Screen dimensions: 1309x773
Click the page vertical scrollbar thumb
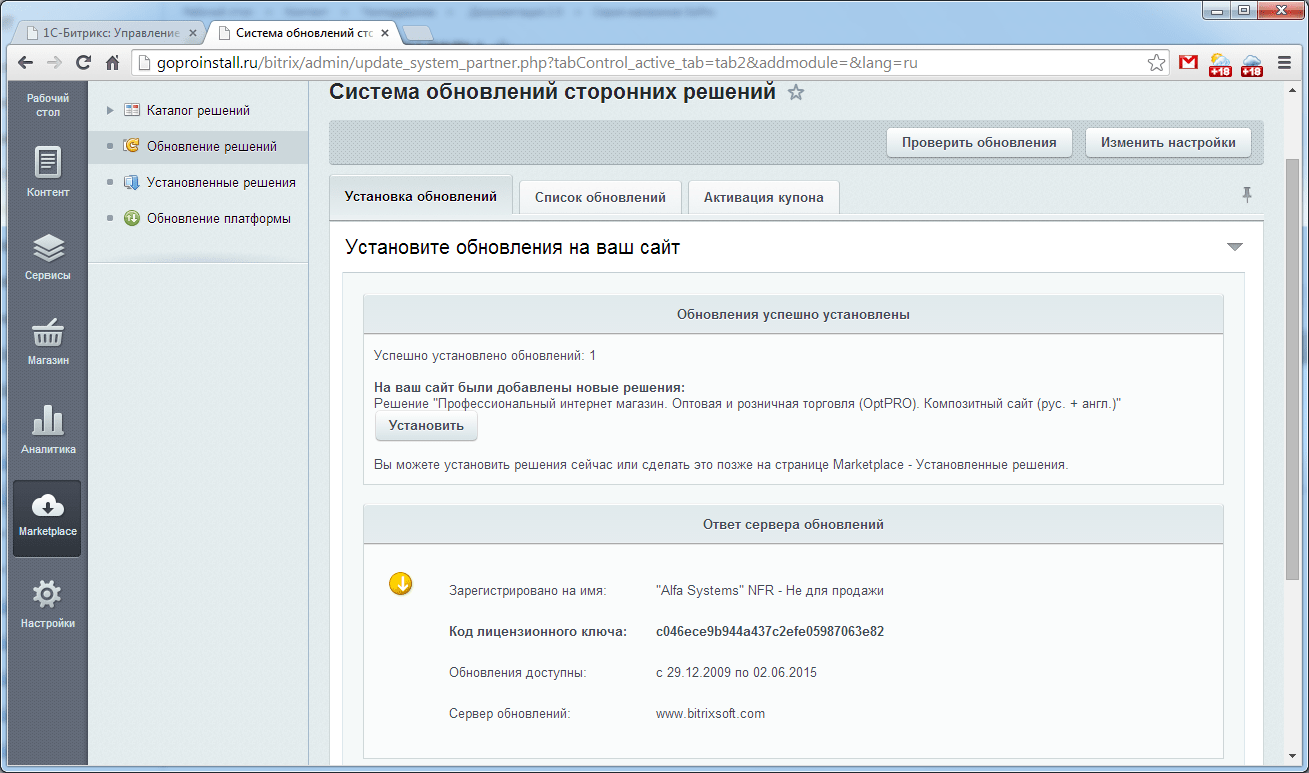(x=1292, y=367)
